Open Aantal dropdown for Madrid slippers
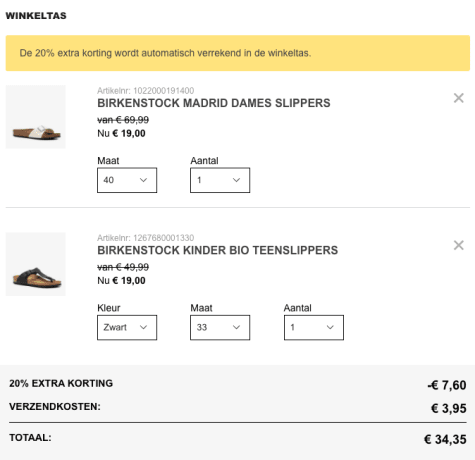The width and height of the screenshot is (475, 460). 220,180
